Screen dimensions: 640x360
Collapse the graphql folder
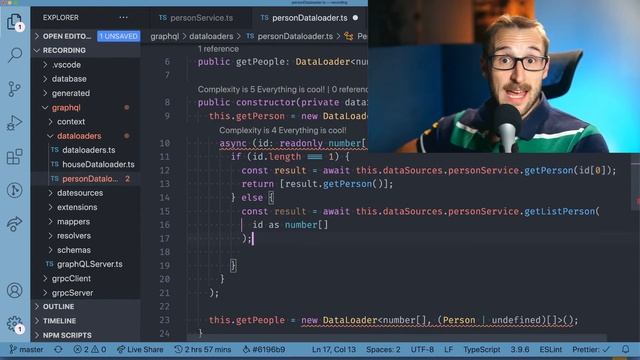(x=86, y=107)
